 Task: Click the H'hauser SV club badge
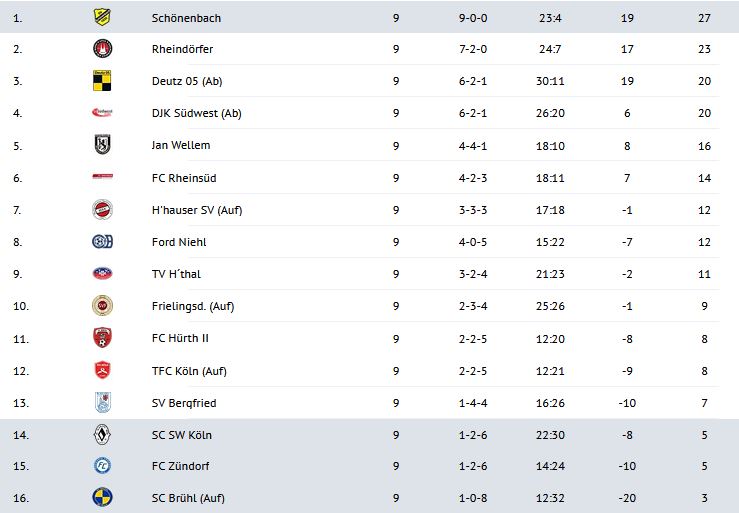tap(102, 209)
